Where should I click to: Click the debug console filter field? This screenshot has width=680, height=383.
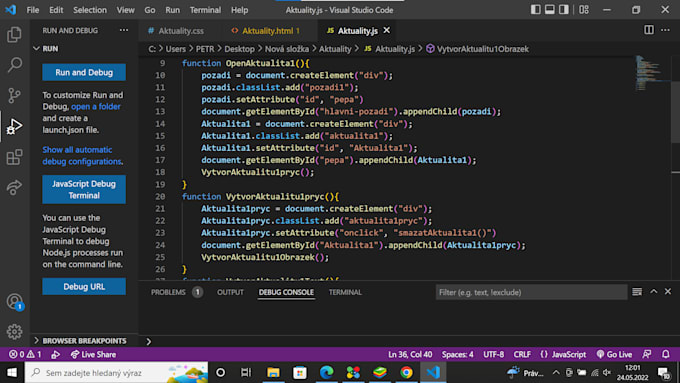point(531,292)
